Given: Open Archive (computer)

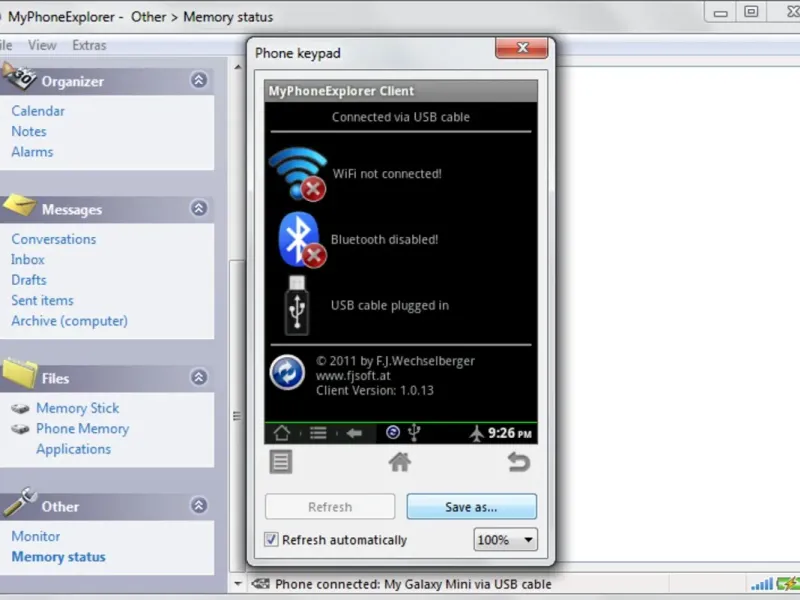Looking at the screenshot, I should [69, 321].
